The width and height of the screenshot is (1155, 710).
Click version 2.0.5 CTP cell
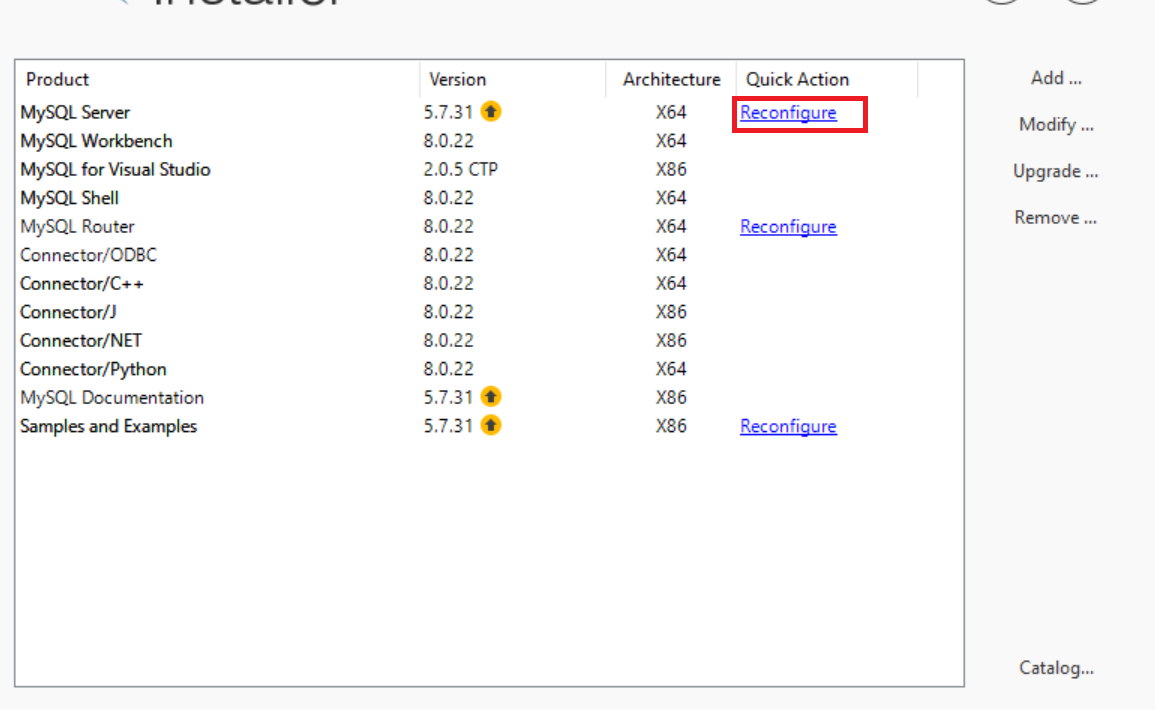tap(460, 169)
